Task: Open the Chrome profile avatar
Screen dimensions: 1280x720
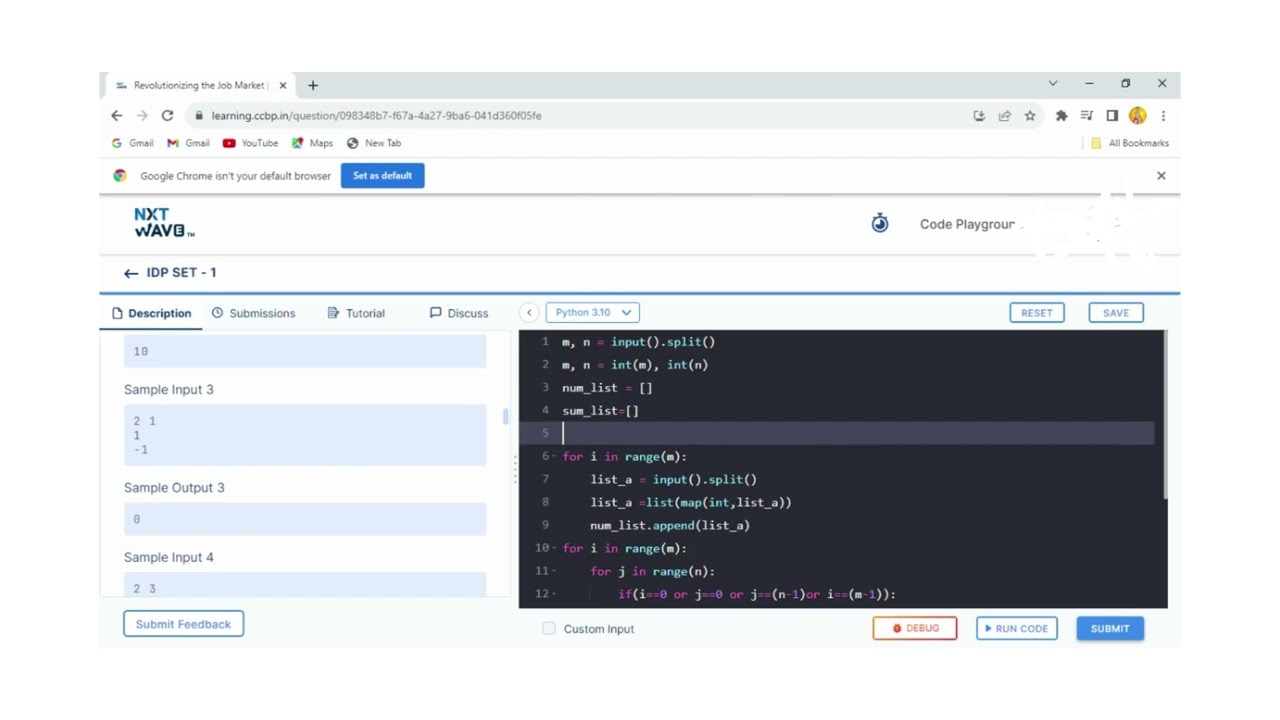Action: point(1138,116)
